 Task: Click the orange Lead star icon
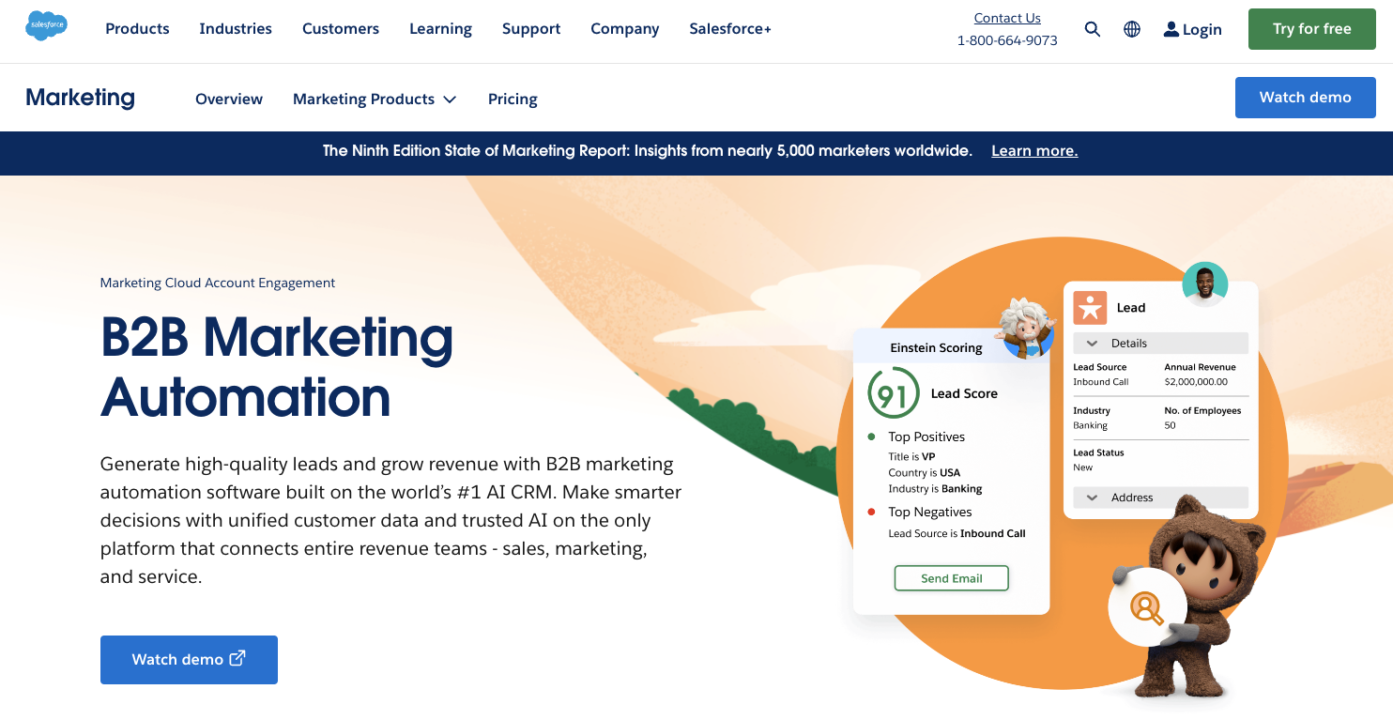click(1090, 307)
